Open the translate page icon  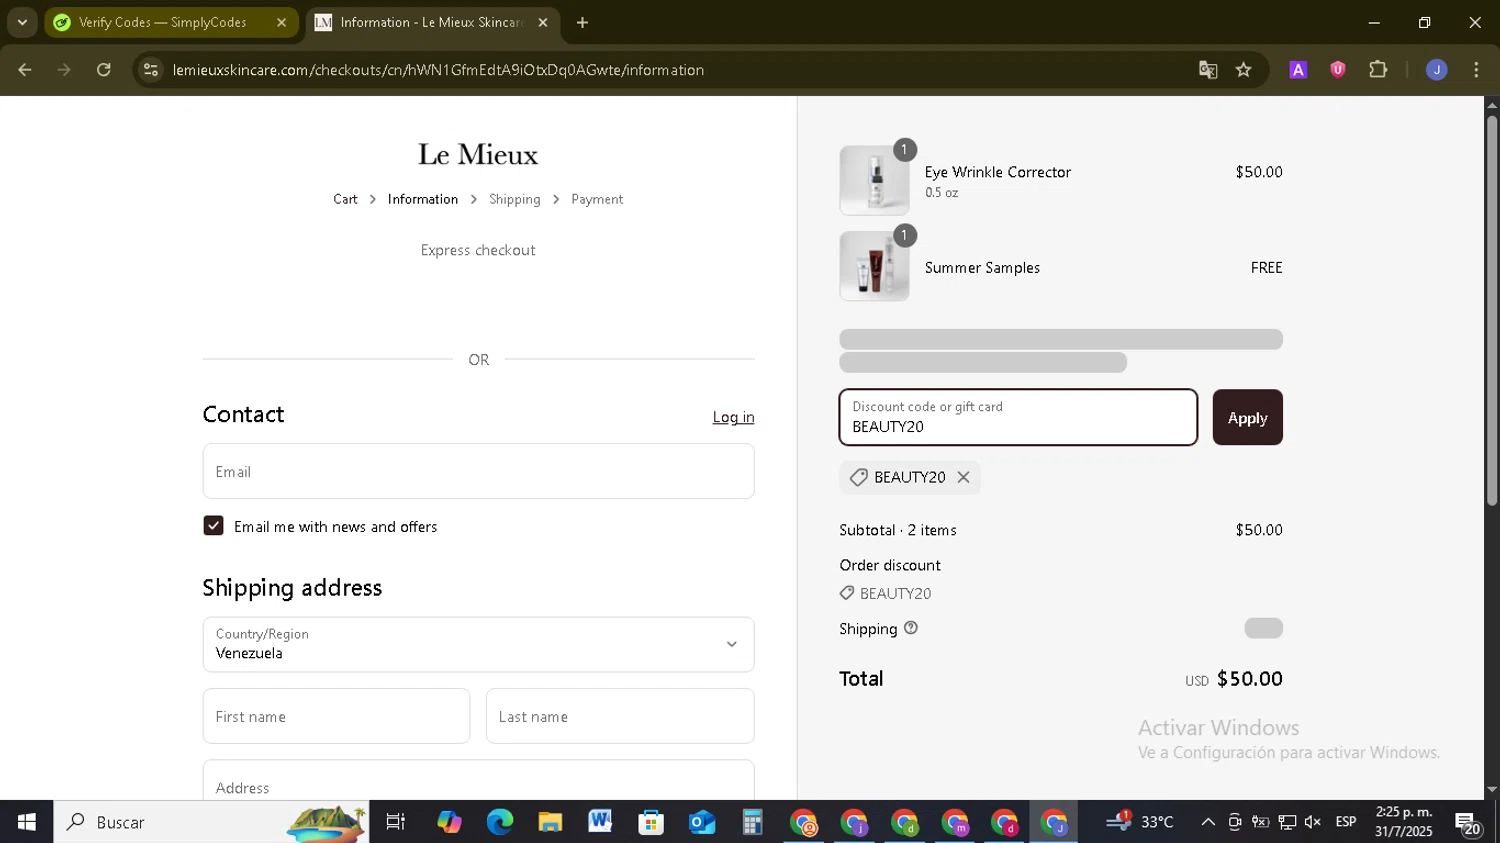tap(1208, 70)
